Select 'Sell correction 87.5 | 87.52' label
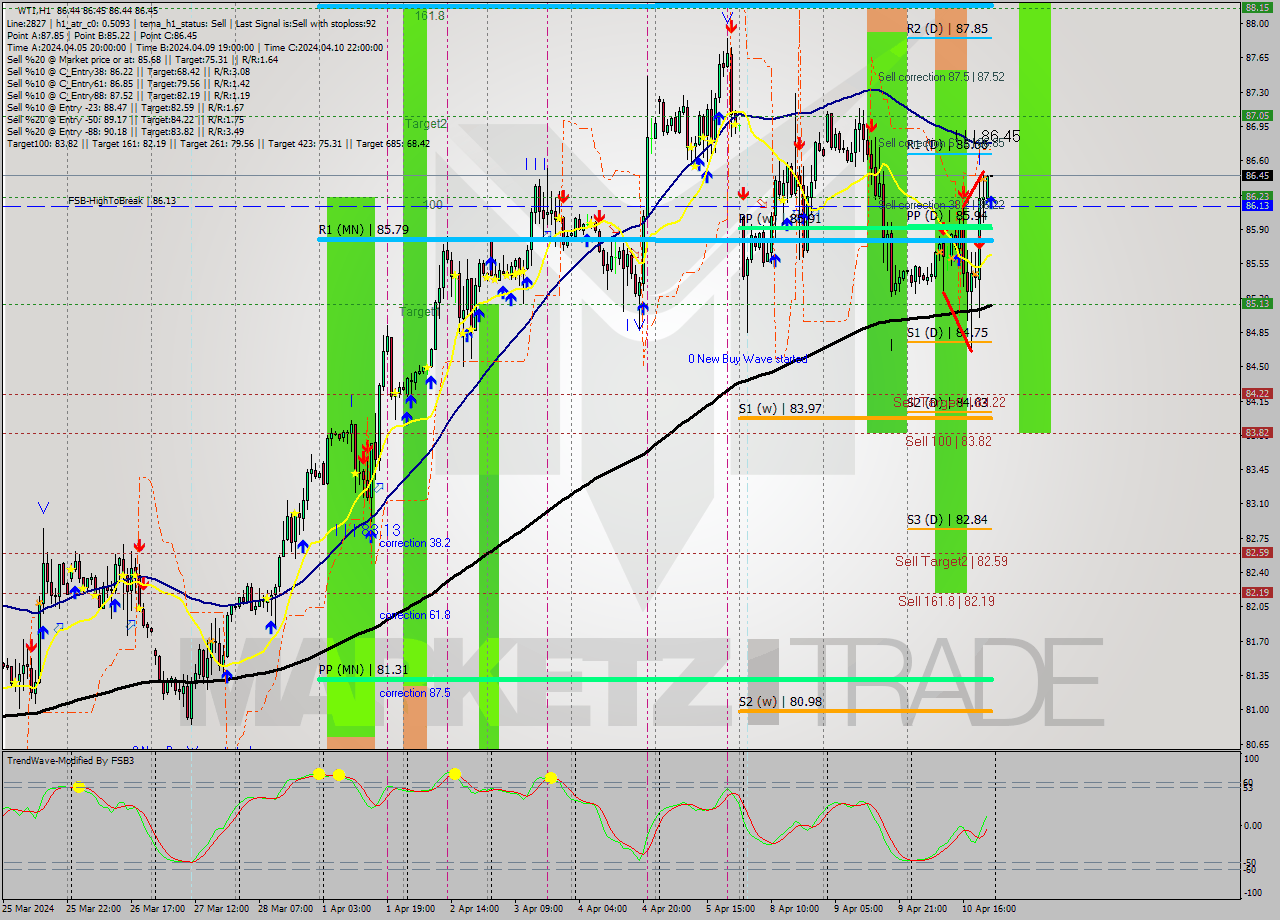The width and height of the screenshot is (1280, 920). click(941, 76)
